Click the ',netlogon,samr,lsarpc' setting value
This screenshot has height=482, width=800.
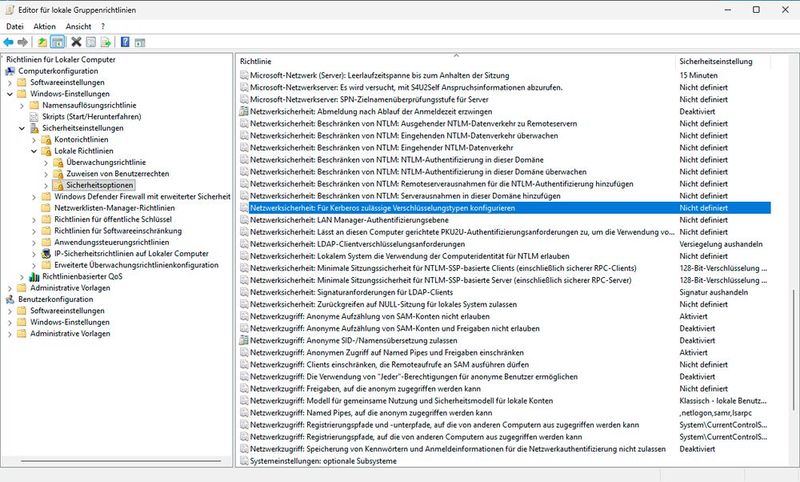tap(715, 413)
